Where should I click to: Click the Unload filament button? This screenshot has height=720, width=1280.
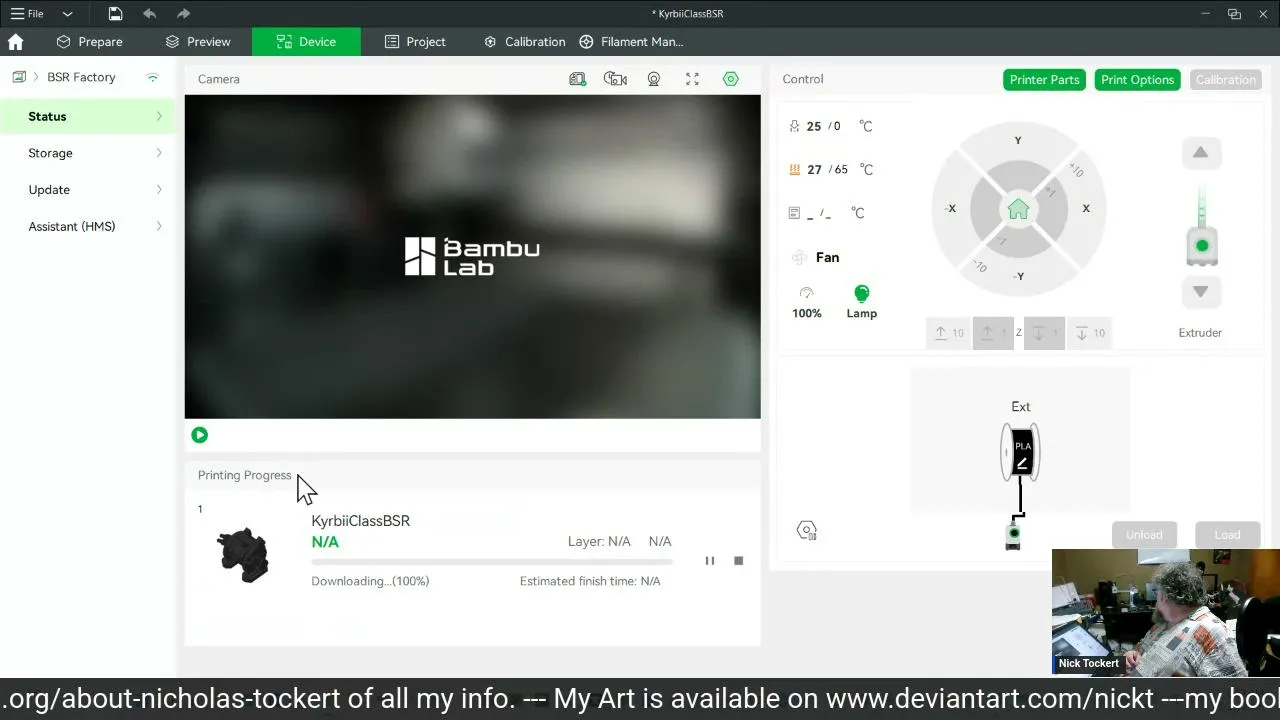click(1144, 535)
